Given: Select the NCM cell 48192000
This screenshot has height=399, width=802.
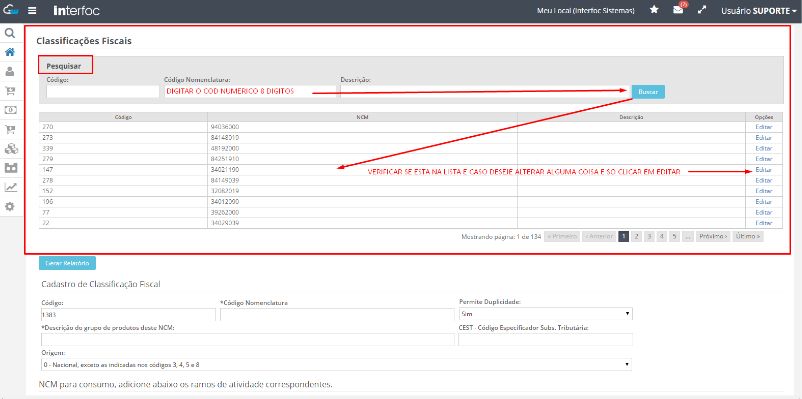Looking at the screenshot, I should click(362, 148).
